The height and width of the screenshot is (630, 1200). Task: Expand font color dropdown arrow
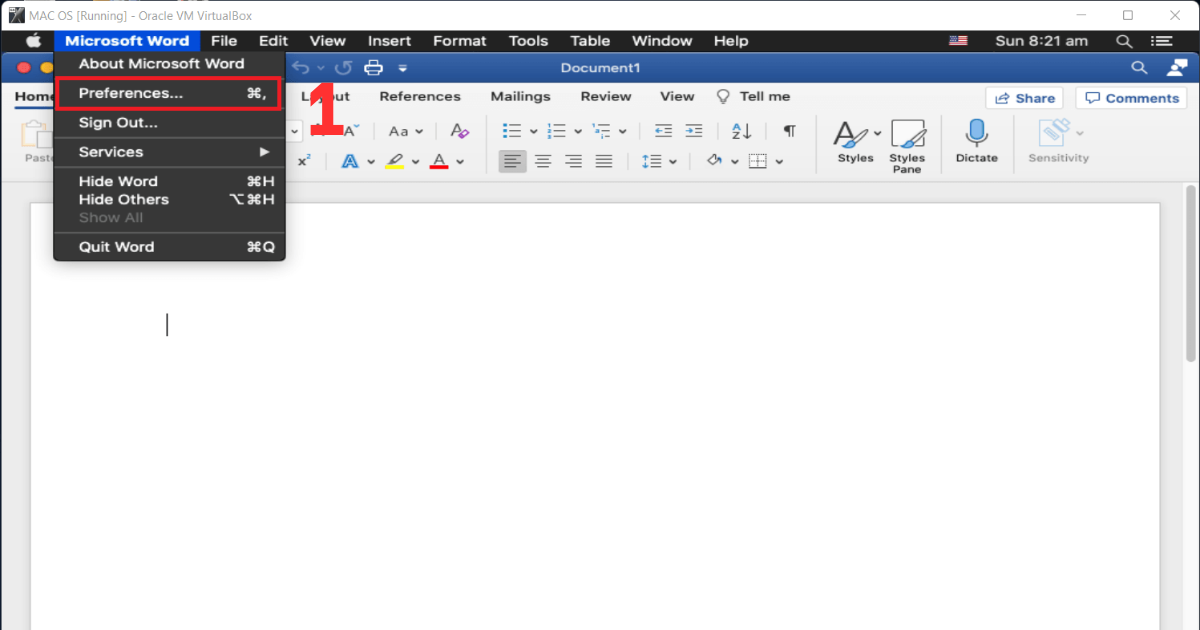click(x=460, y=162)
